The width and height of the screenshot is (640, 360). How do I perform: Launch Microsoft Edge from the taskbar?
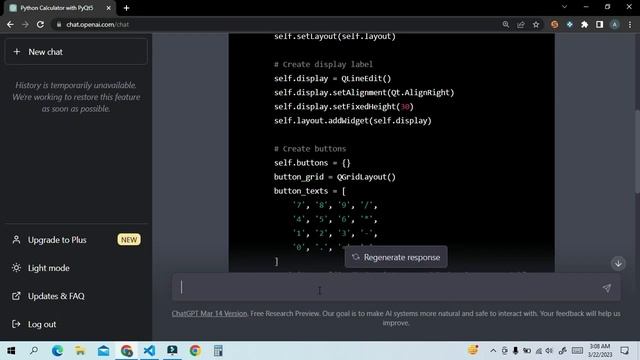click(x=57, y=351)
